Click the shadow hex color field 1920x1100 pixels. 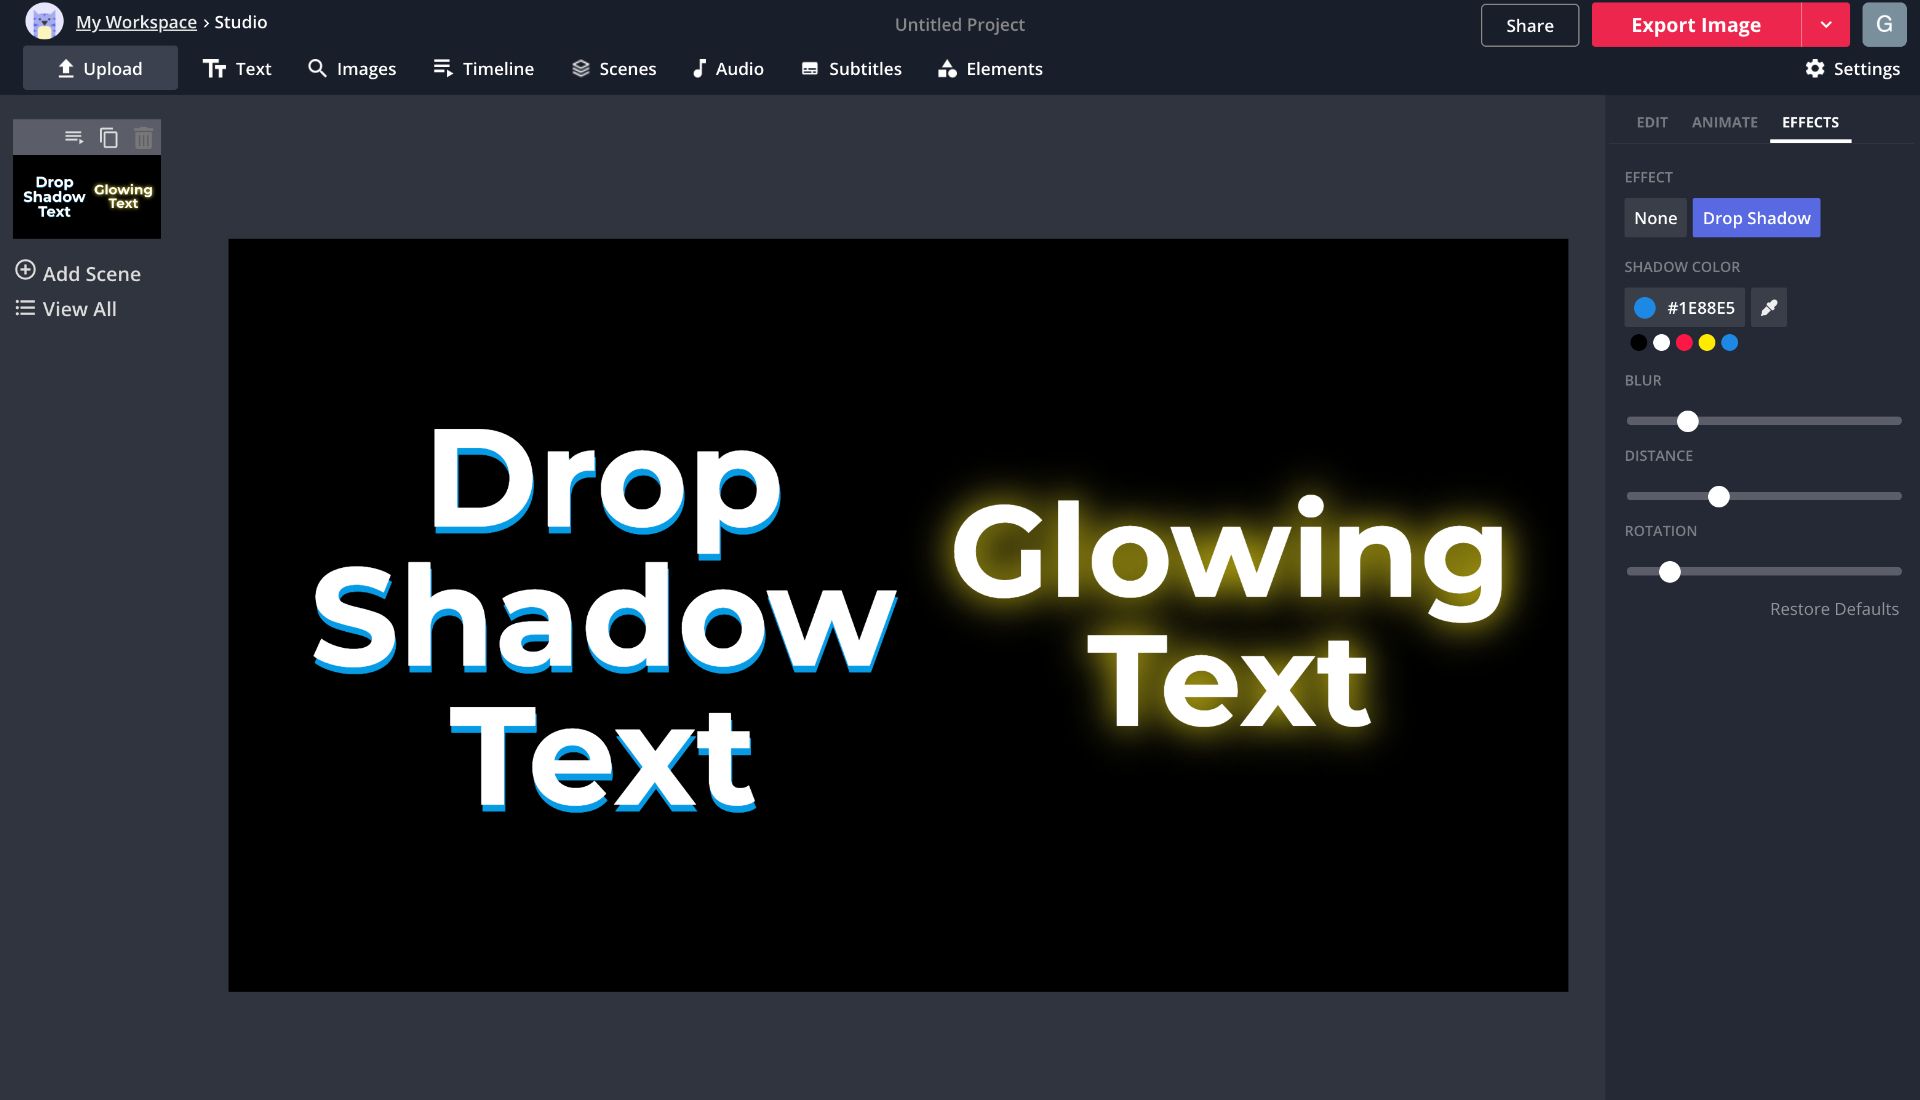click(1700, 308)
